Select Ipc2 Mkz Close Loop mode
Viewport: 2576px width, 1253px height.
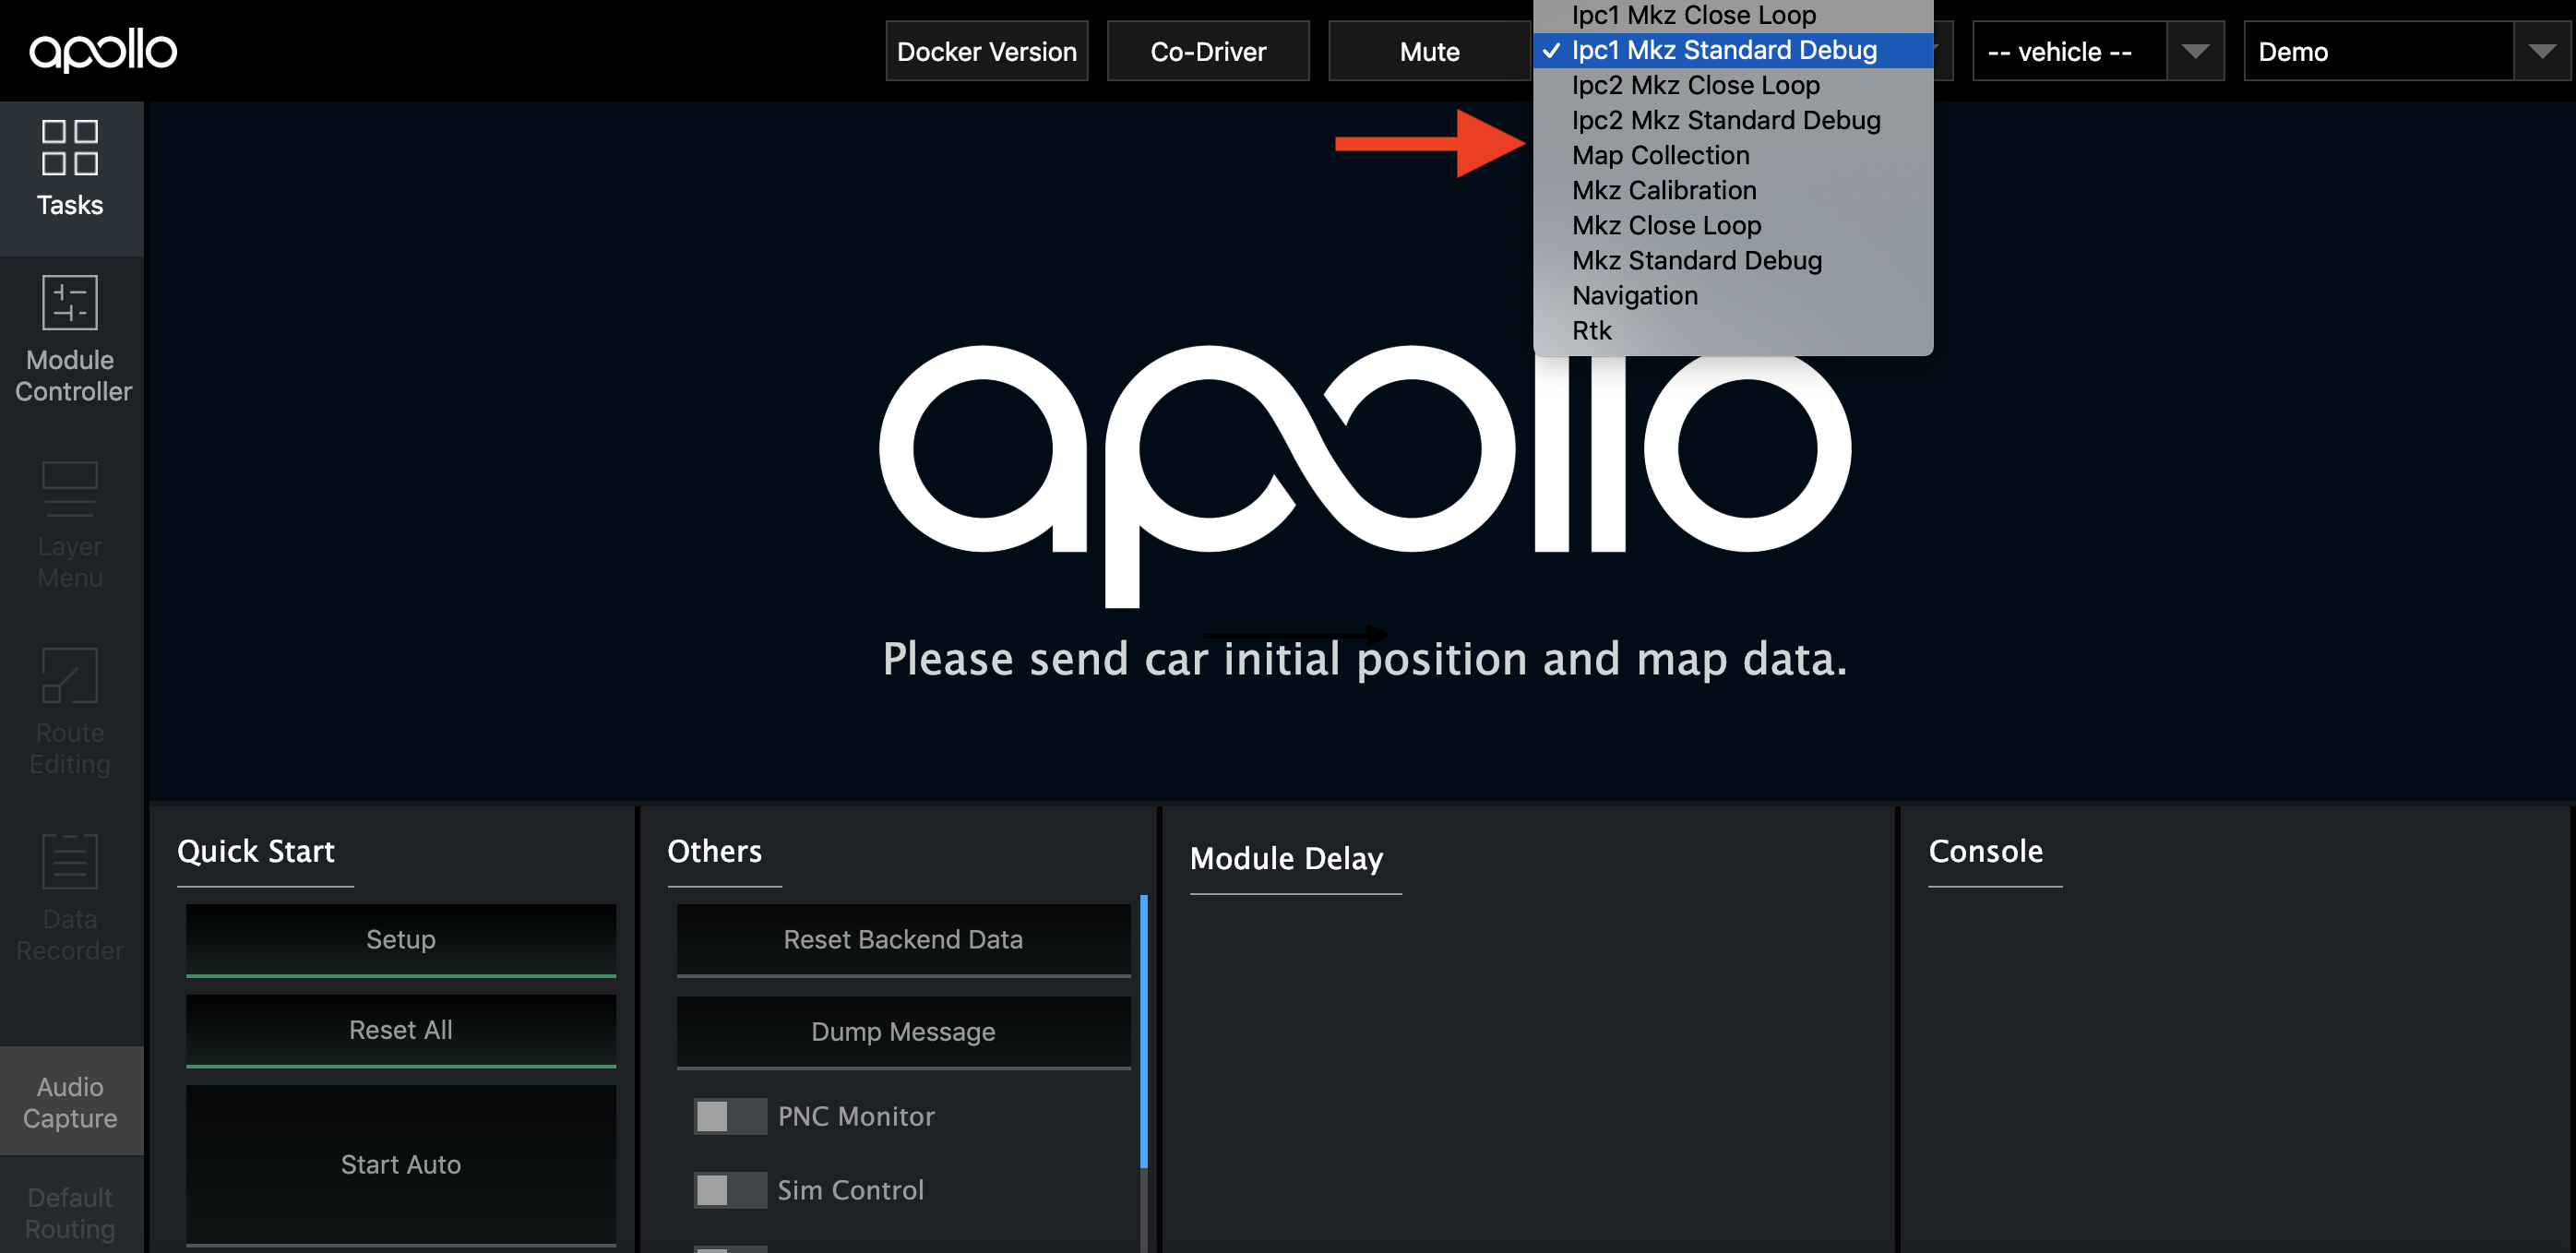click(x=1733, y=85)
